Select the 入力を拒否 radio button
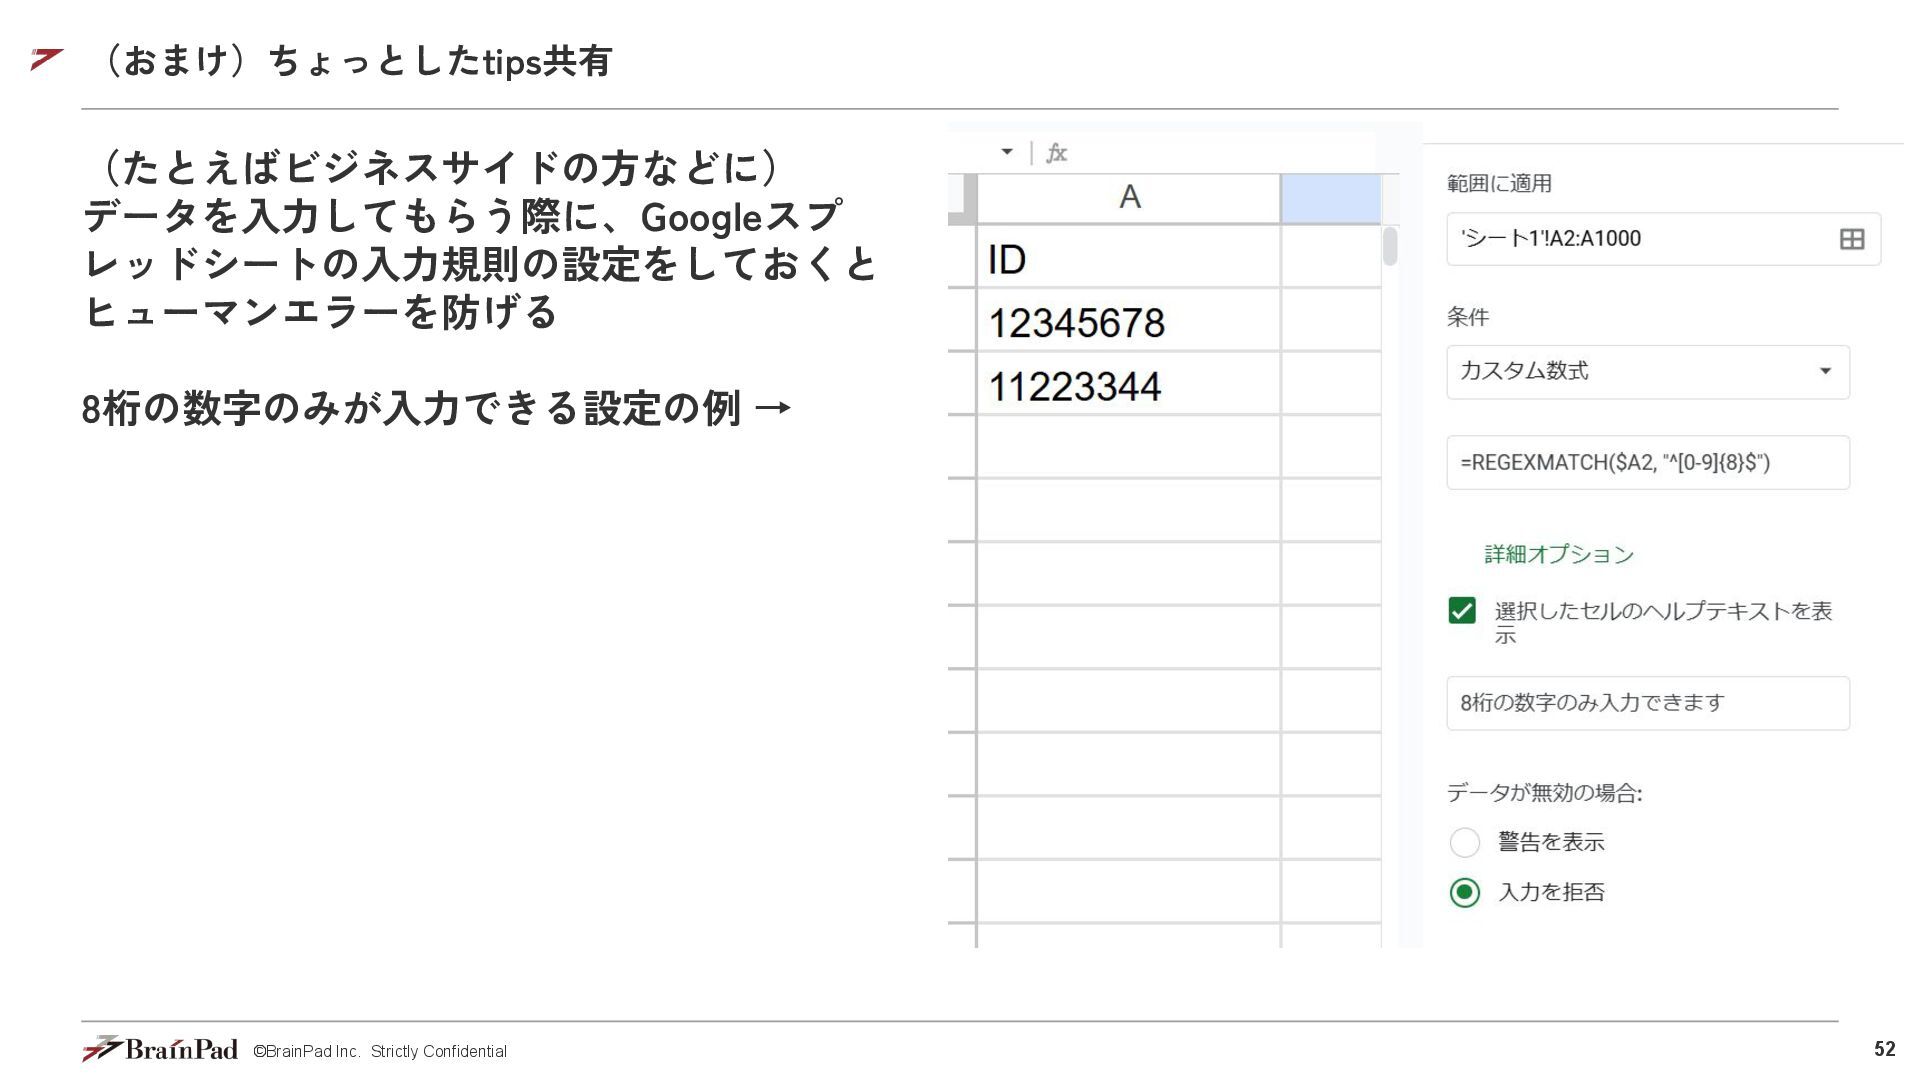The width and height of the screenshot is (1920, 1080). click(1465, 892)
